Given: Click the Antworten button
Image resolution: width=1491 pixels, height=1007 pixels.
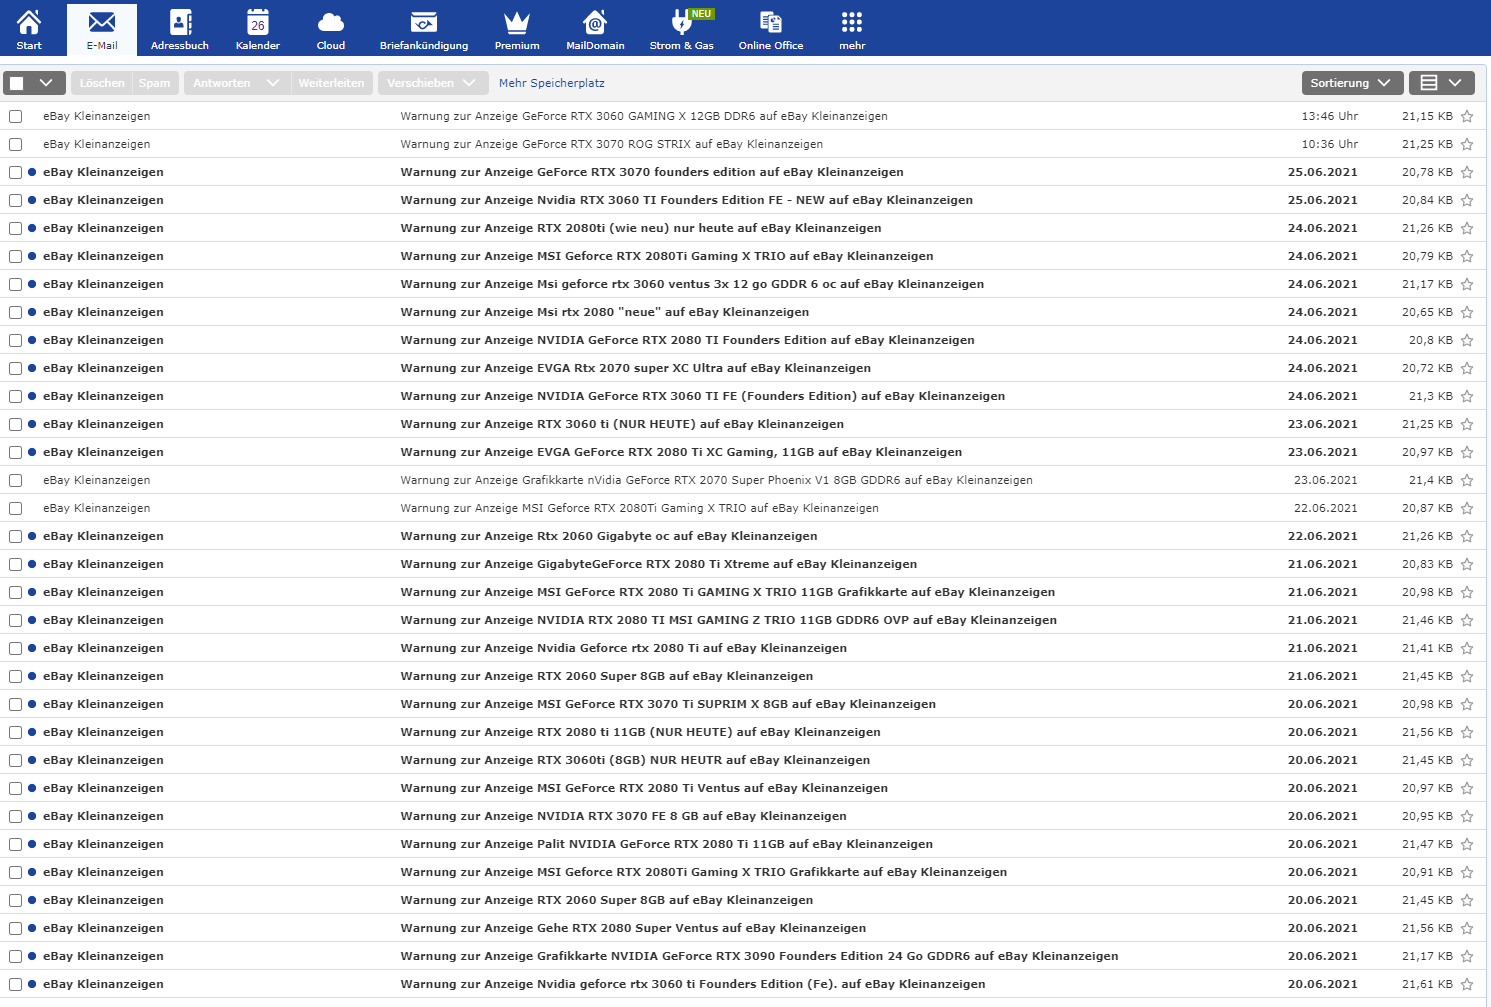Looking at the screenshot, I should click(x=222, y=83).
